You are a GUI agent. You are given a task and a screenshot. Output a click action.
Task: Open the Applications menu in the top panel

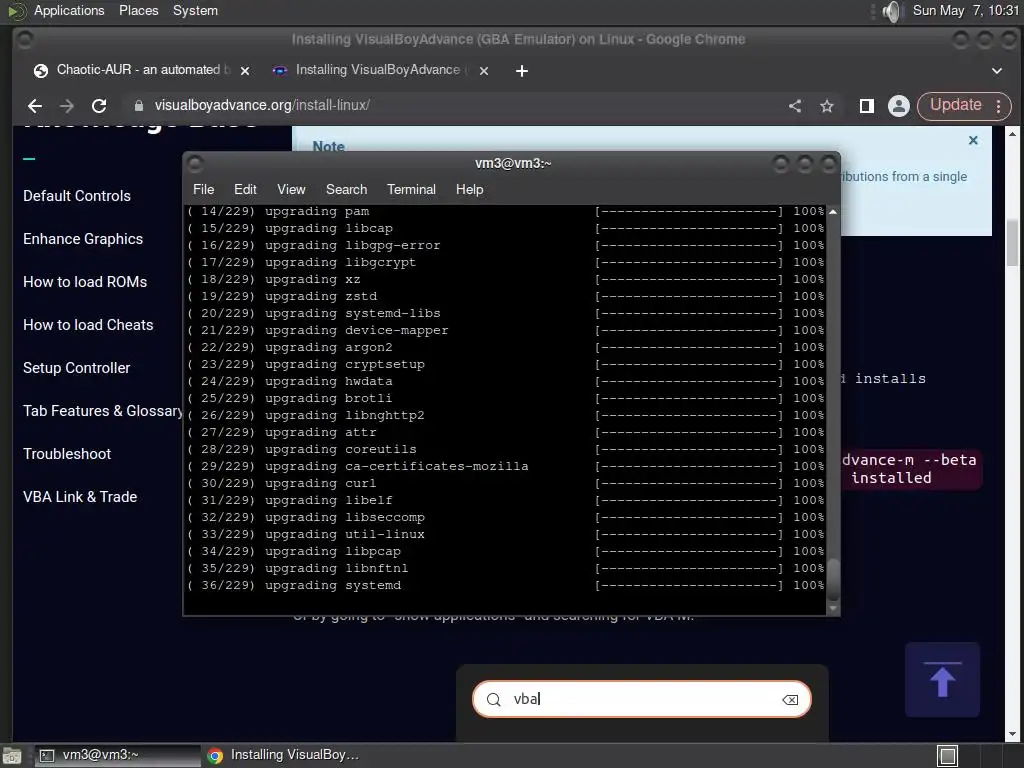point(69,10)
